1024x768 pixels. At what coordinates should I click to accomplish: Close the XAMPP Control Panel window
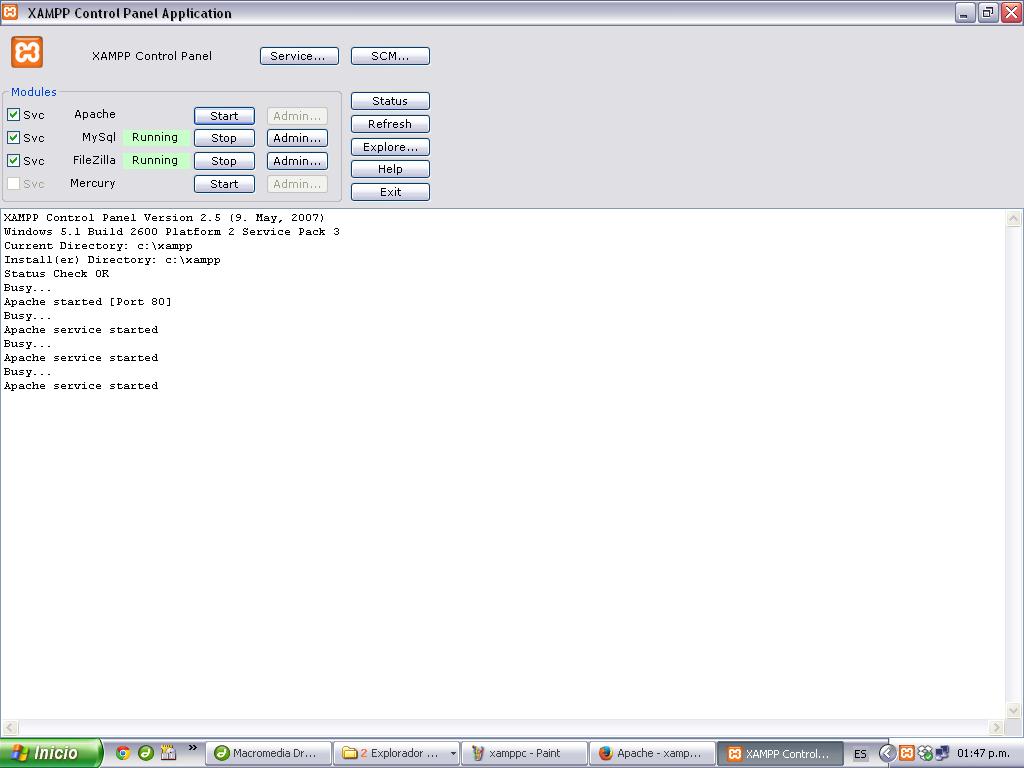1011,12
